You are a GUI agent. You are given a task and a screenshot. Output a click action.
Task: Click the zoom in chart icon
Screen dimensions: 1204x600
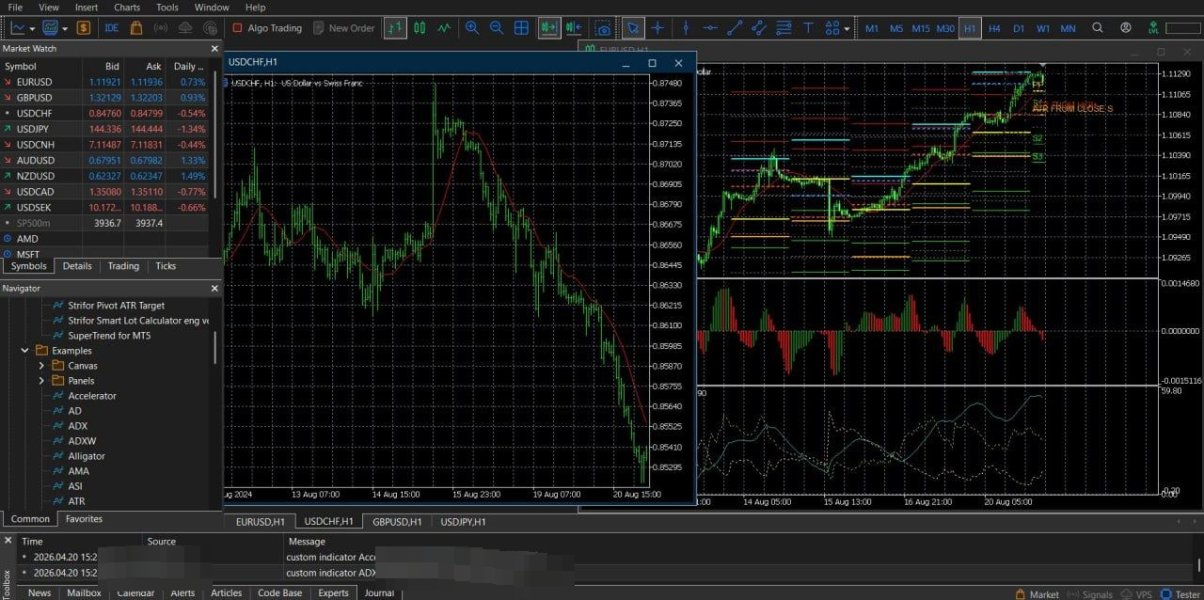(471, 28)
